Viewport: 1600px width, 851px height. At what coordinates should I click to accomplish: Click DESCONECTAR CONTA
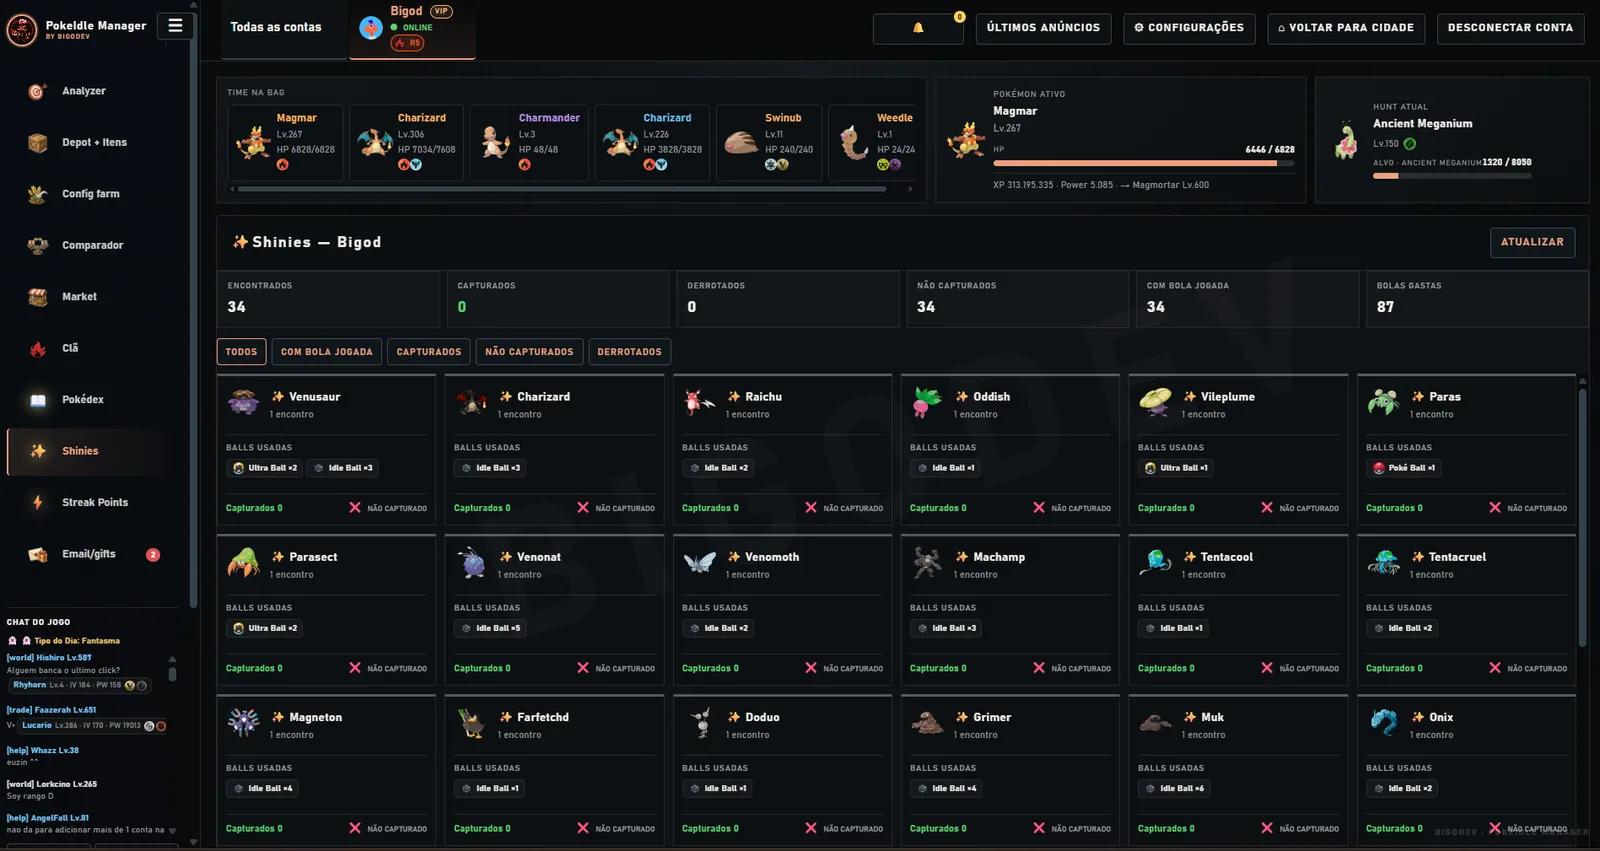tap(1510, 28)
